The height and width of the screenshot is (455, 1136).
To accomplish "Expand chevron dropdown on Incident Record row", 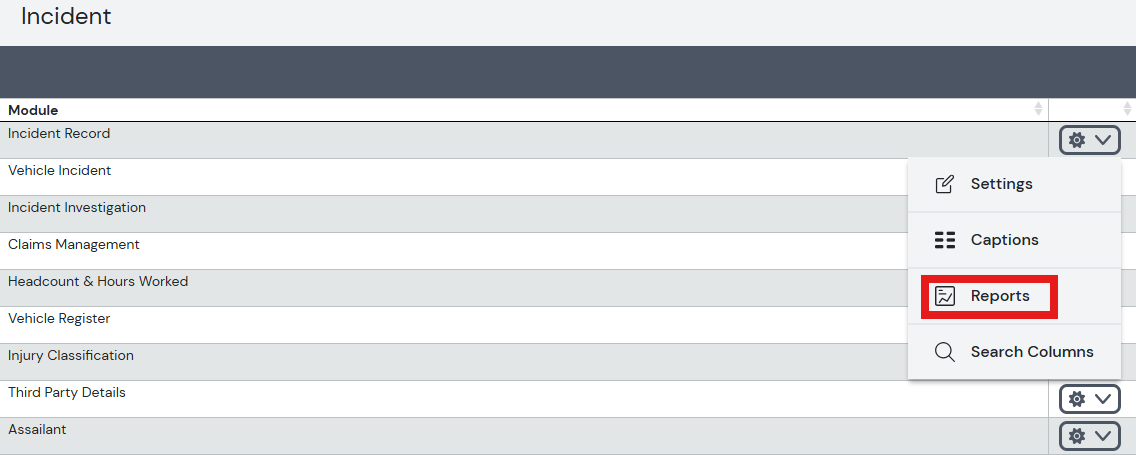I will pos(1103,140).
